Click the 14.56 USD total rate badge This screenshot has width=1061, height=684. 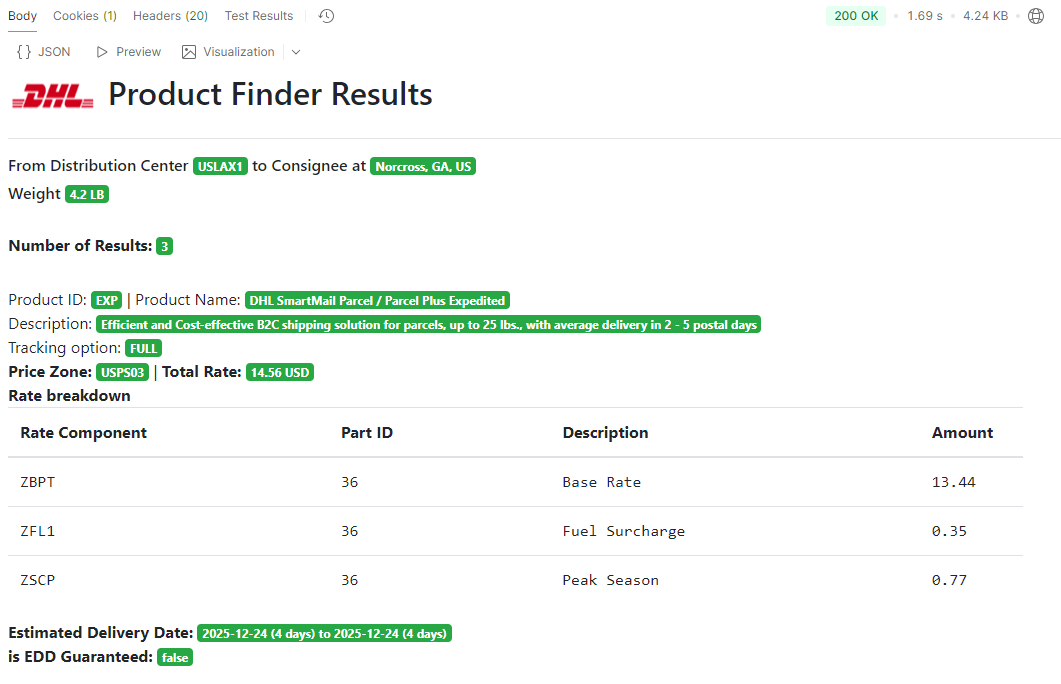click(280, 373)
